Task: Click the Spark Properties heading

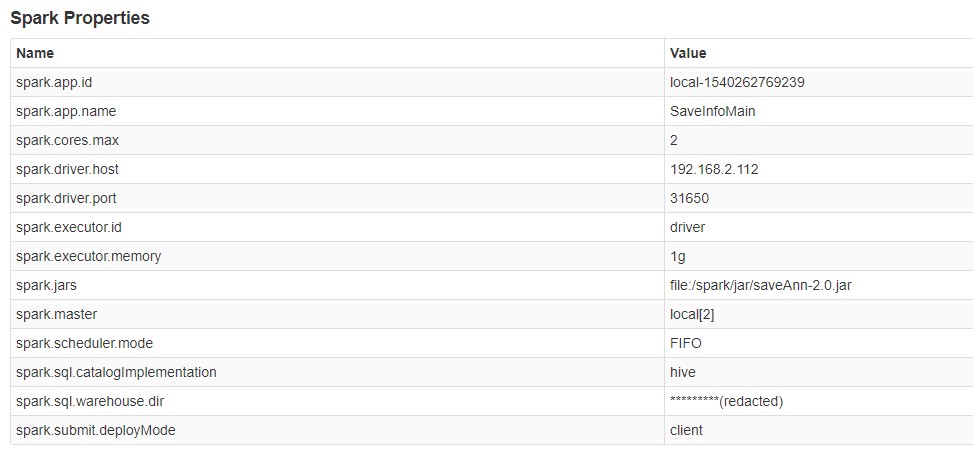Action: pyautogui.click(x=80, y=19)
